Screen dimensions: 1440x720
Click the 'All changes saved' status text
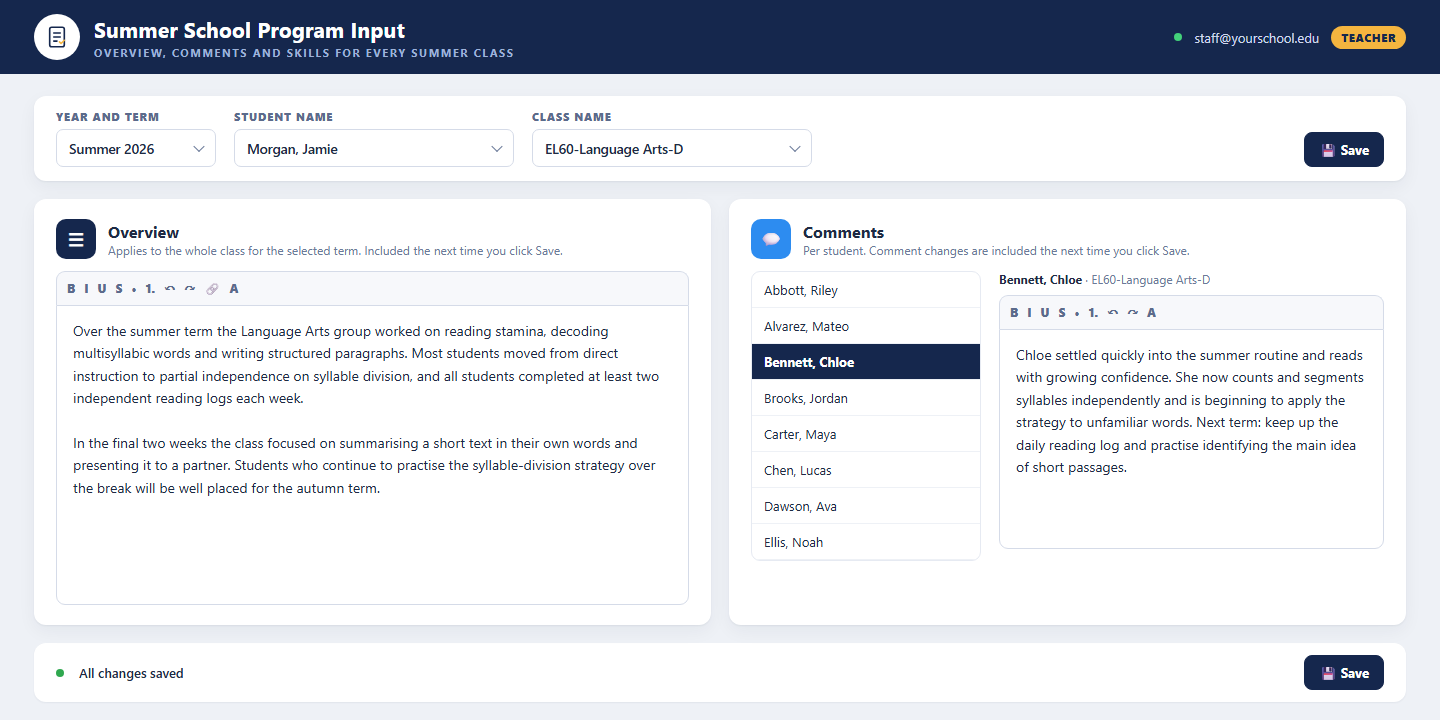coord(131,674)
